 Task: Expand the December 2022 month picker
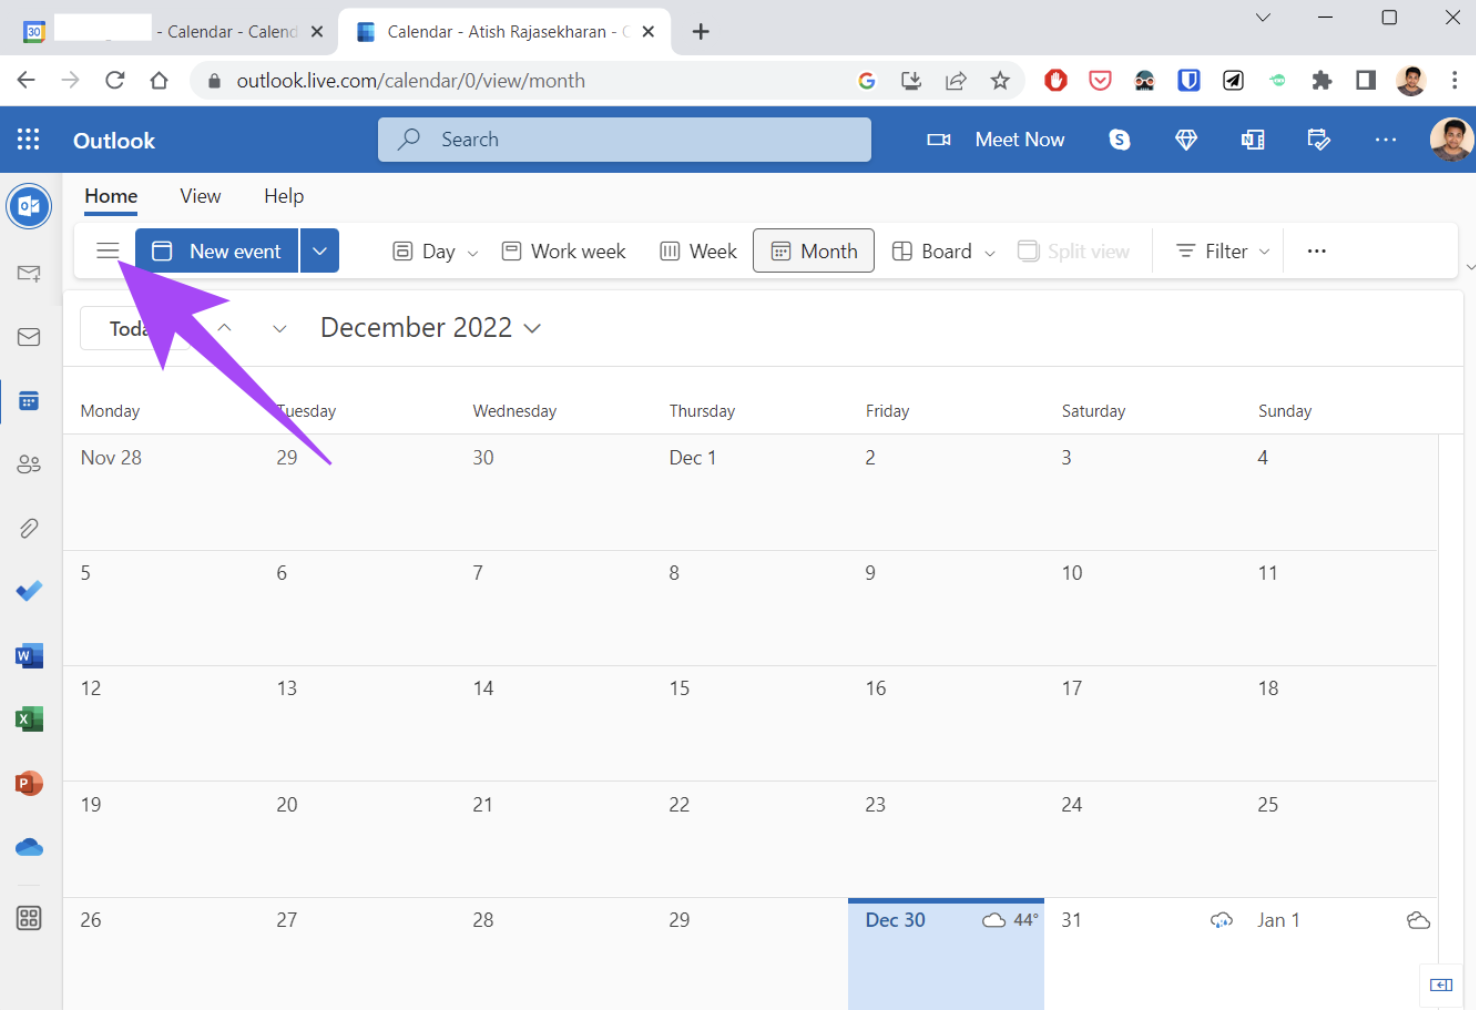coord(430,327)
